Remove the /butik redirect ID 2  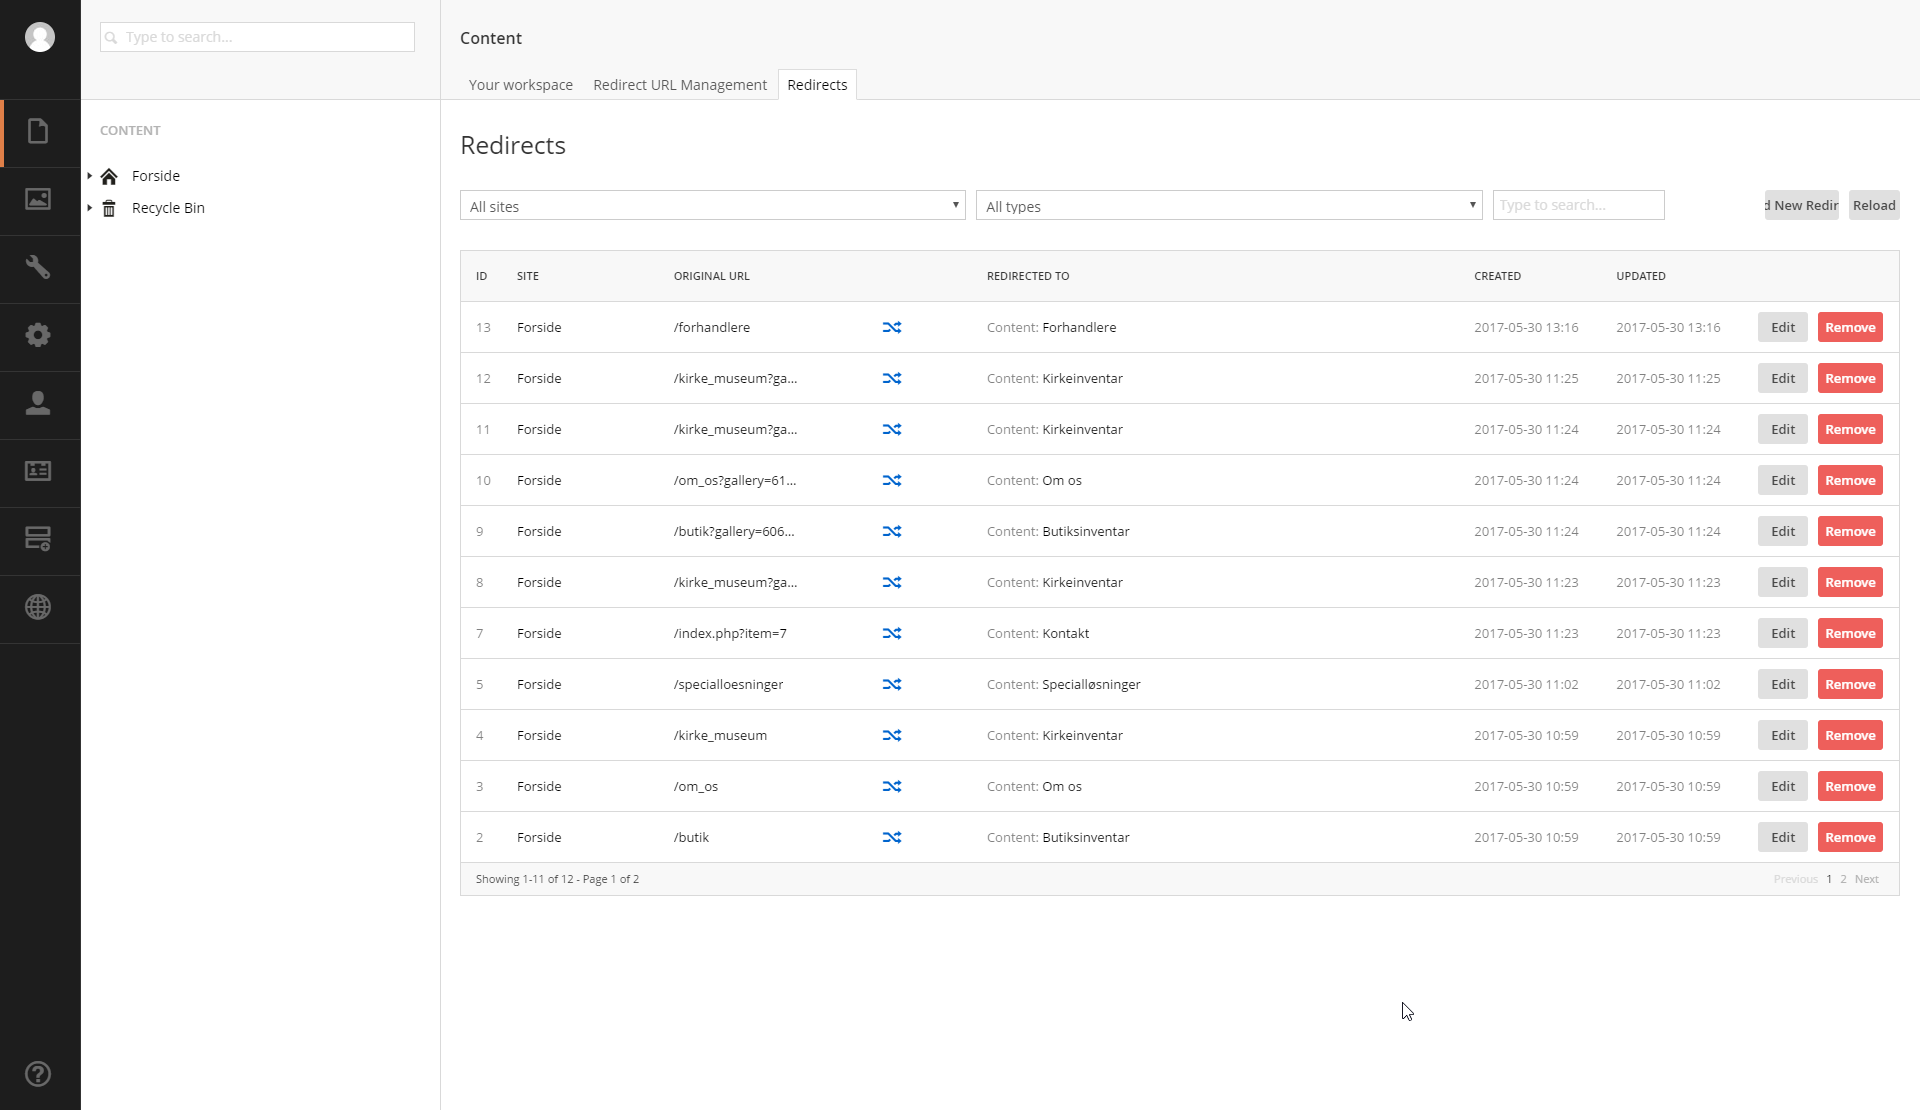[1850, 837]
